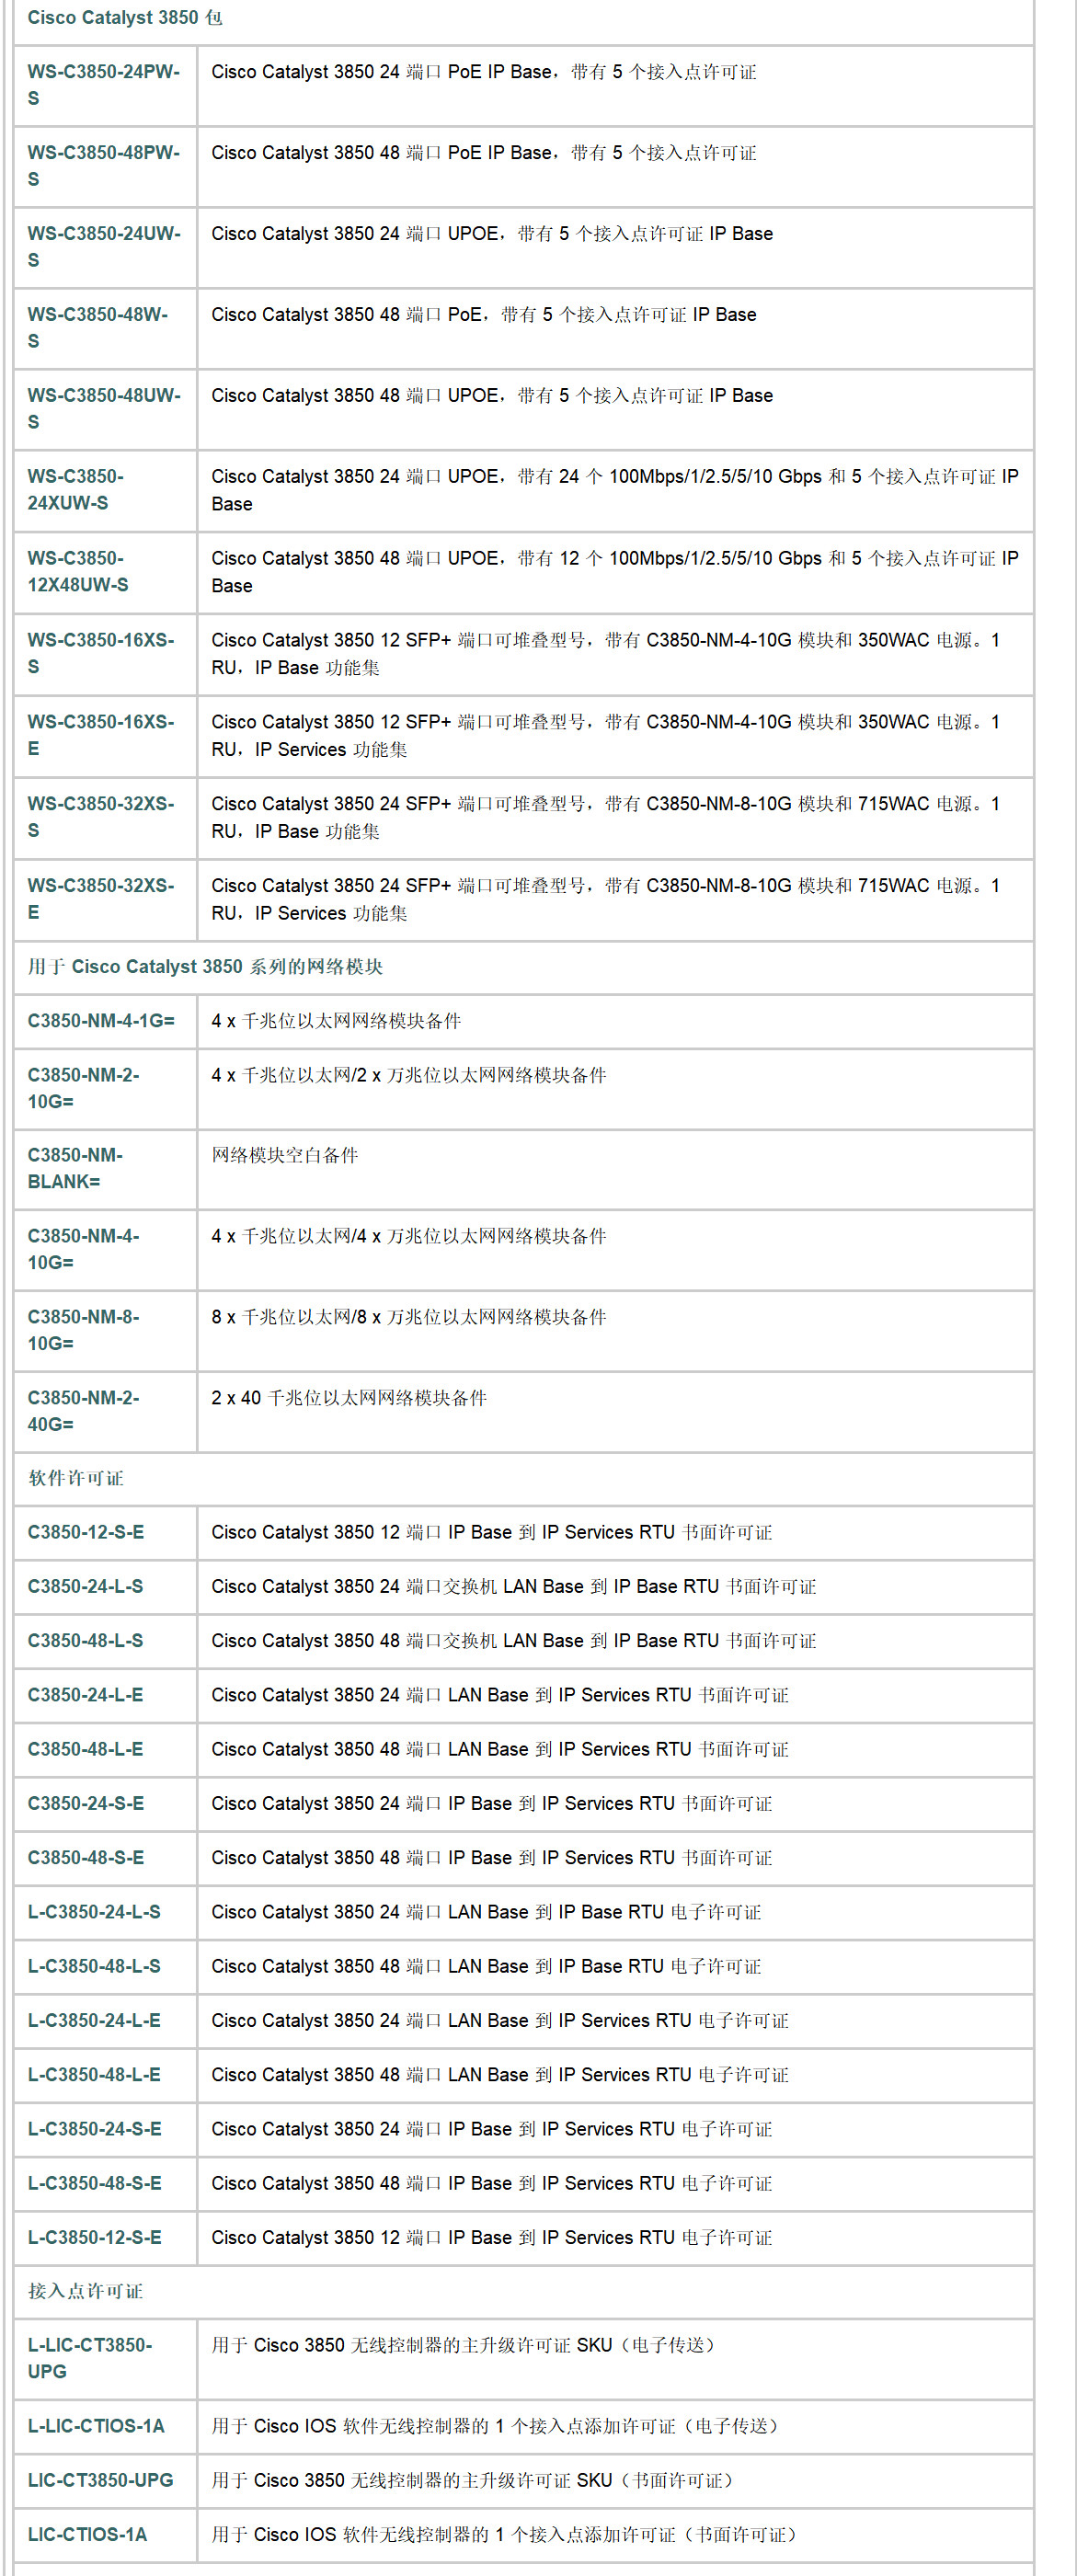Click the WS-C3850-16XS-E product number
Image resolution: width=1077 pixels, height=2576 pixels.
pos(100,735)
